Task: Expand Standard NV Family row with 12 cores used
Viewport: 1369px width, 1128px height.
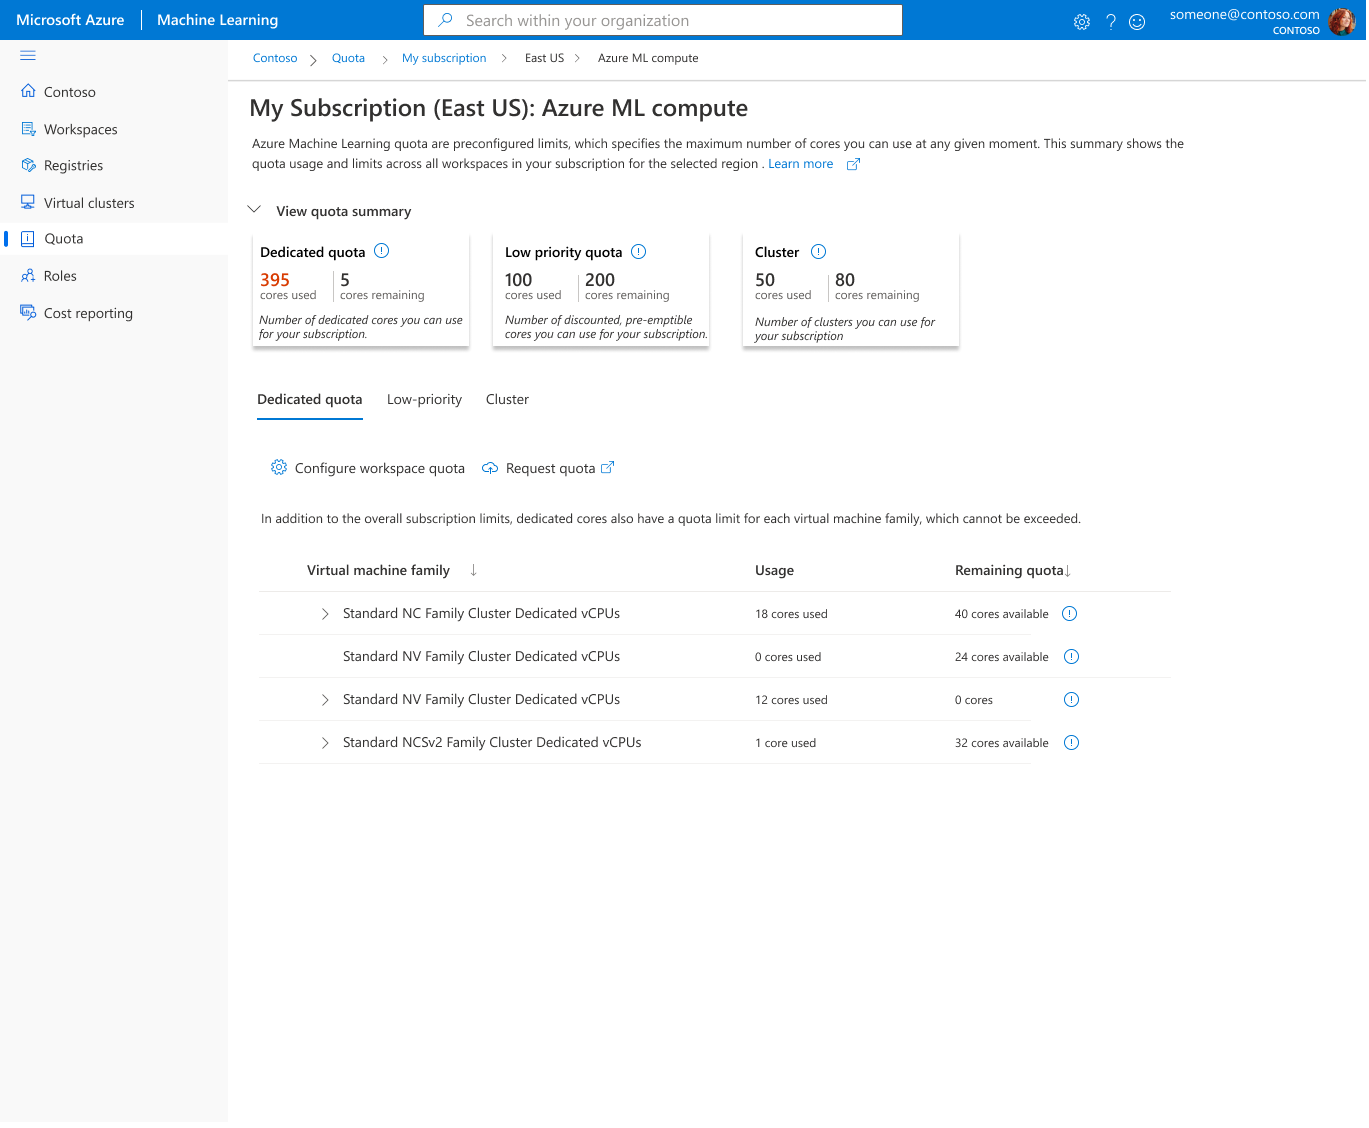Action: [x=325, y=700]
